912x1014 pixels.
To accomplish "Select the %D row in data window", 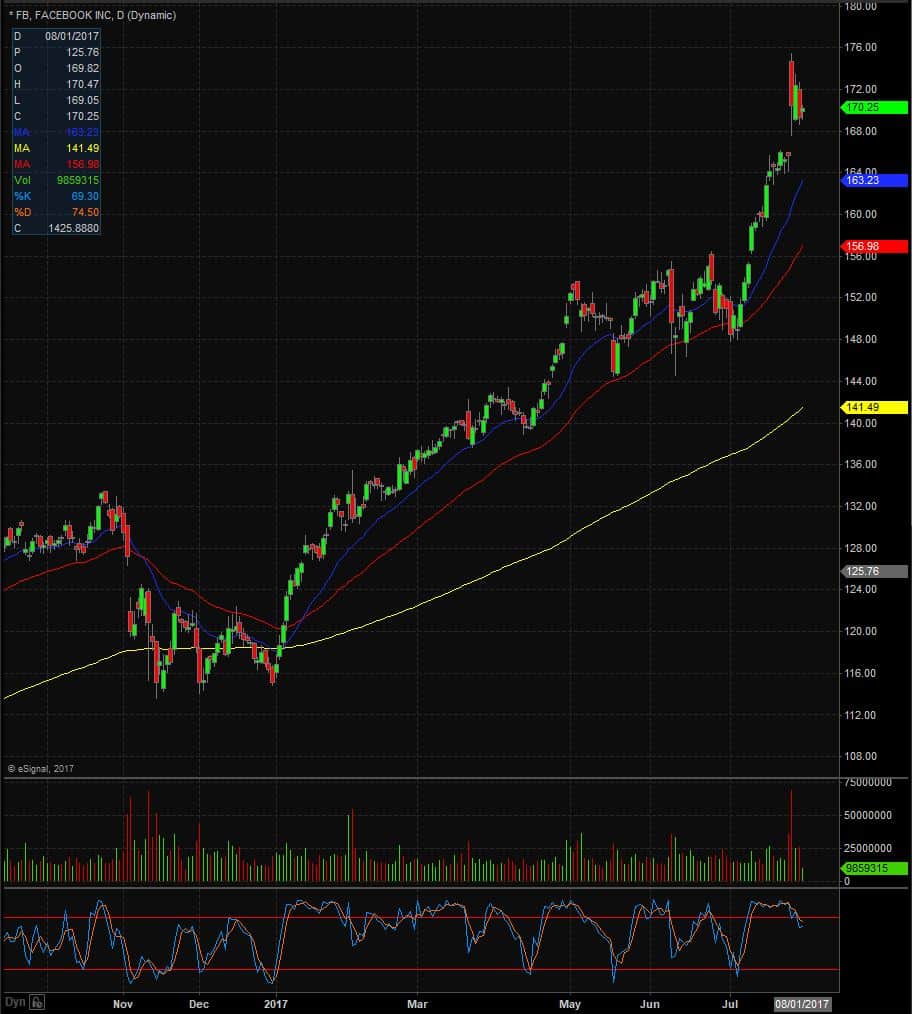I will (56, 212).
